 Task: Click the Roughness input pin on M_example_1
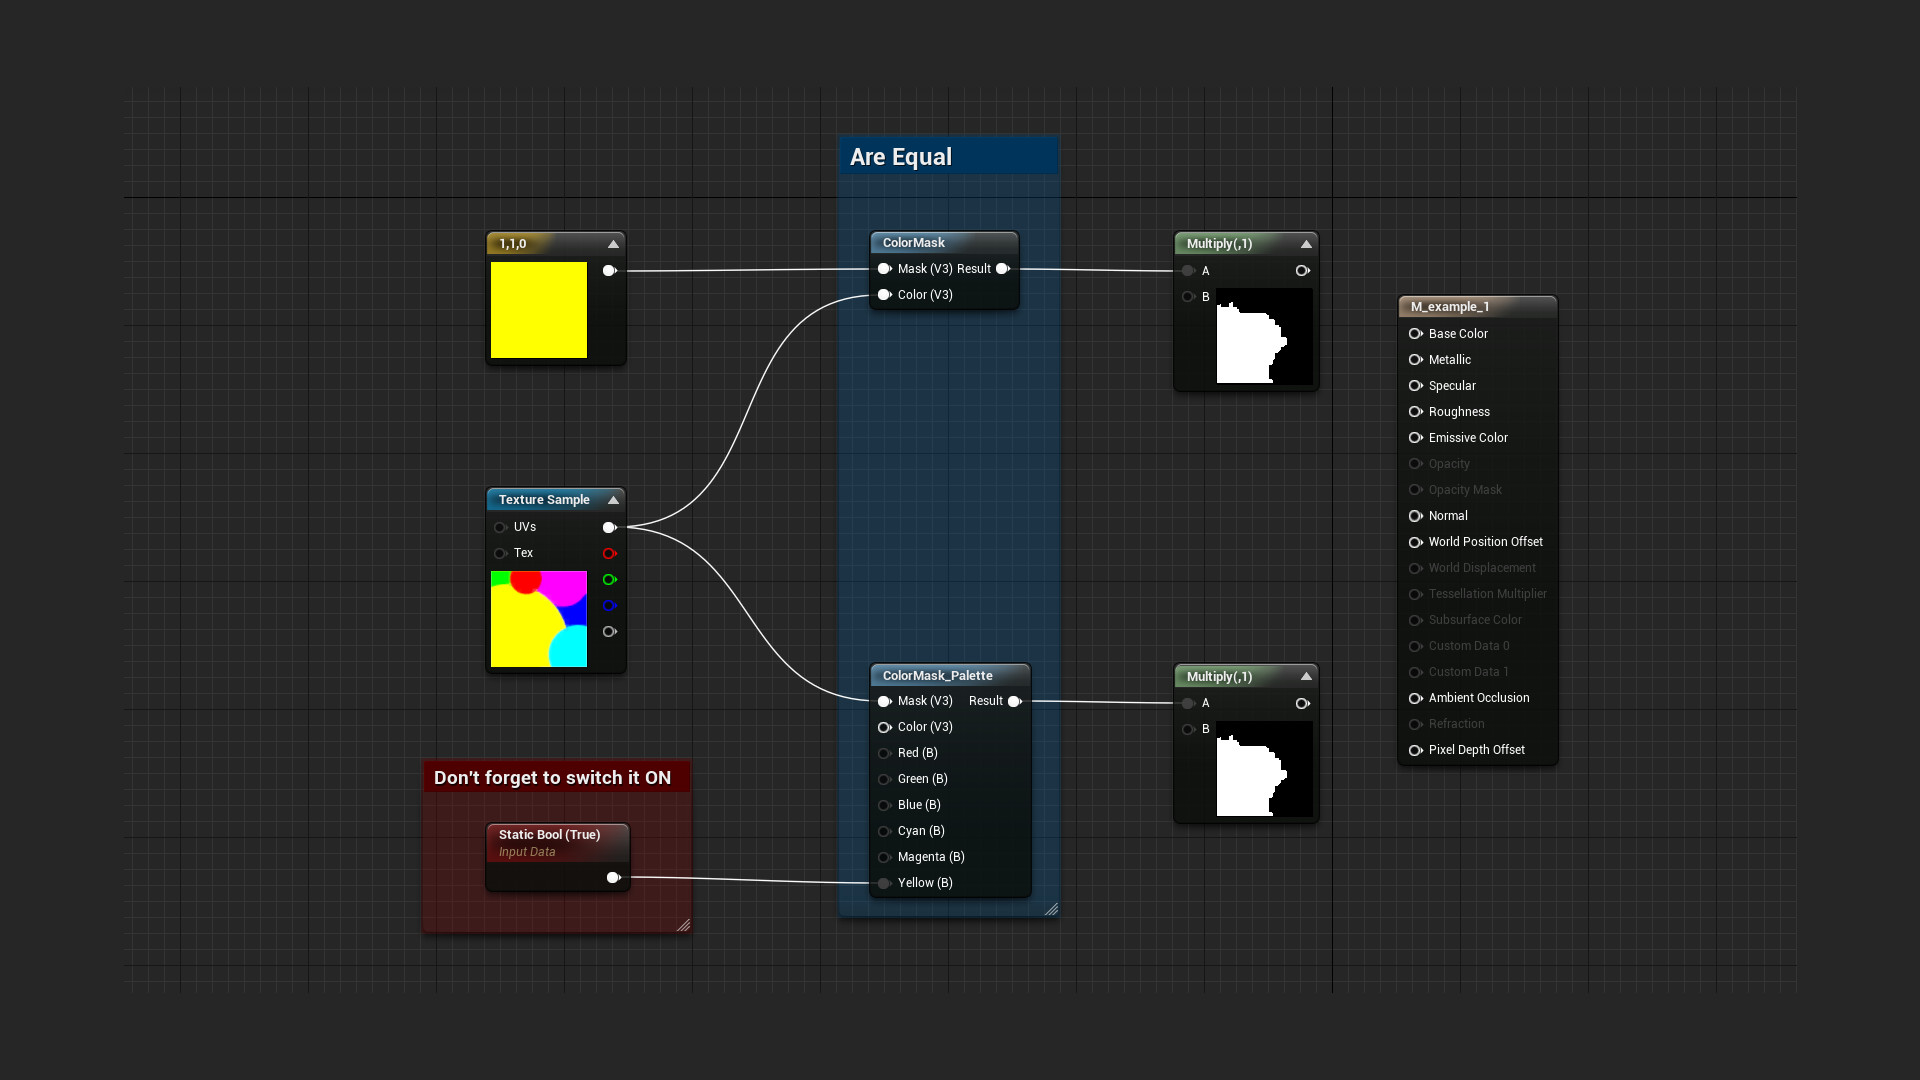1416,411
